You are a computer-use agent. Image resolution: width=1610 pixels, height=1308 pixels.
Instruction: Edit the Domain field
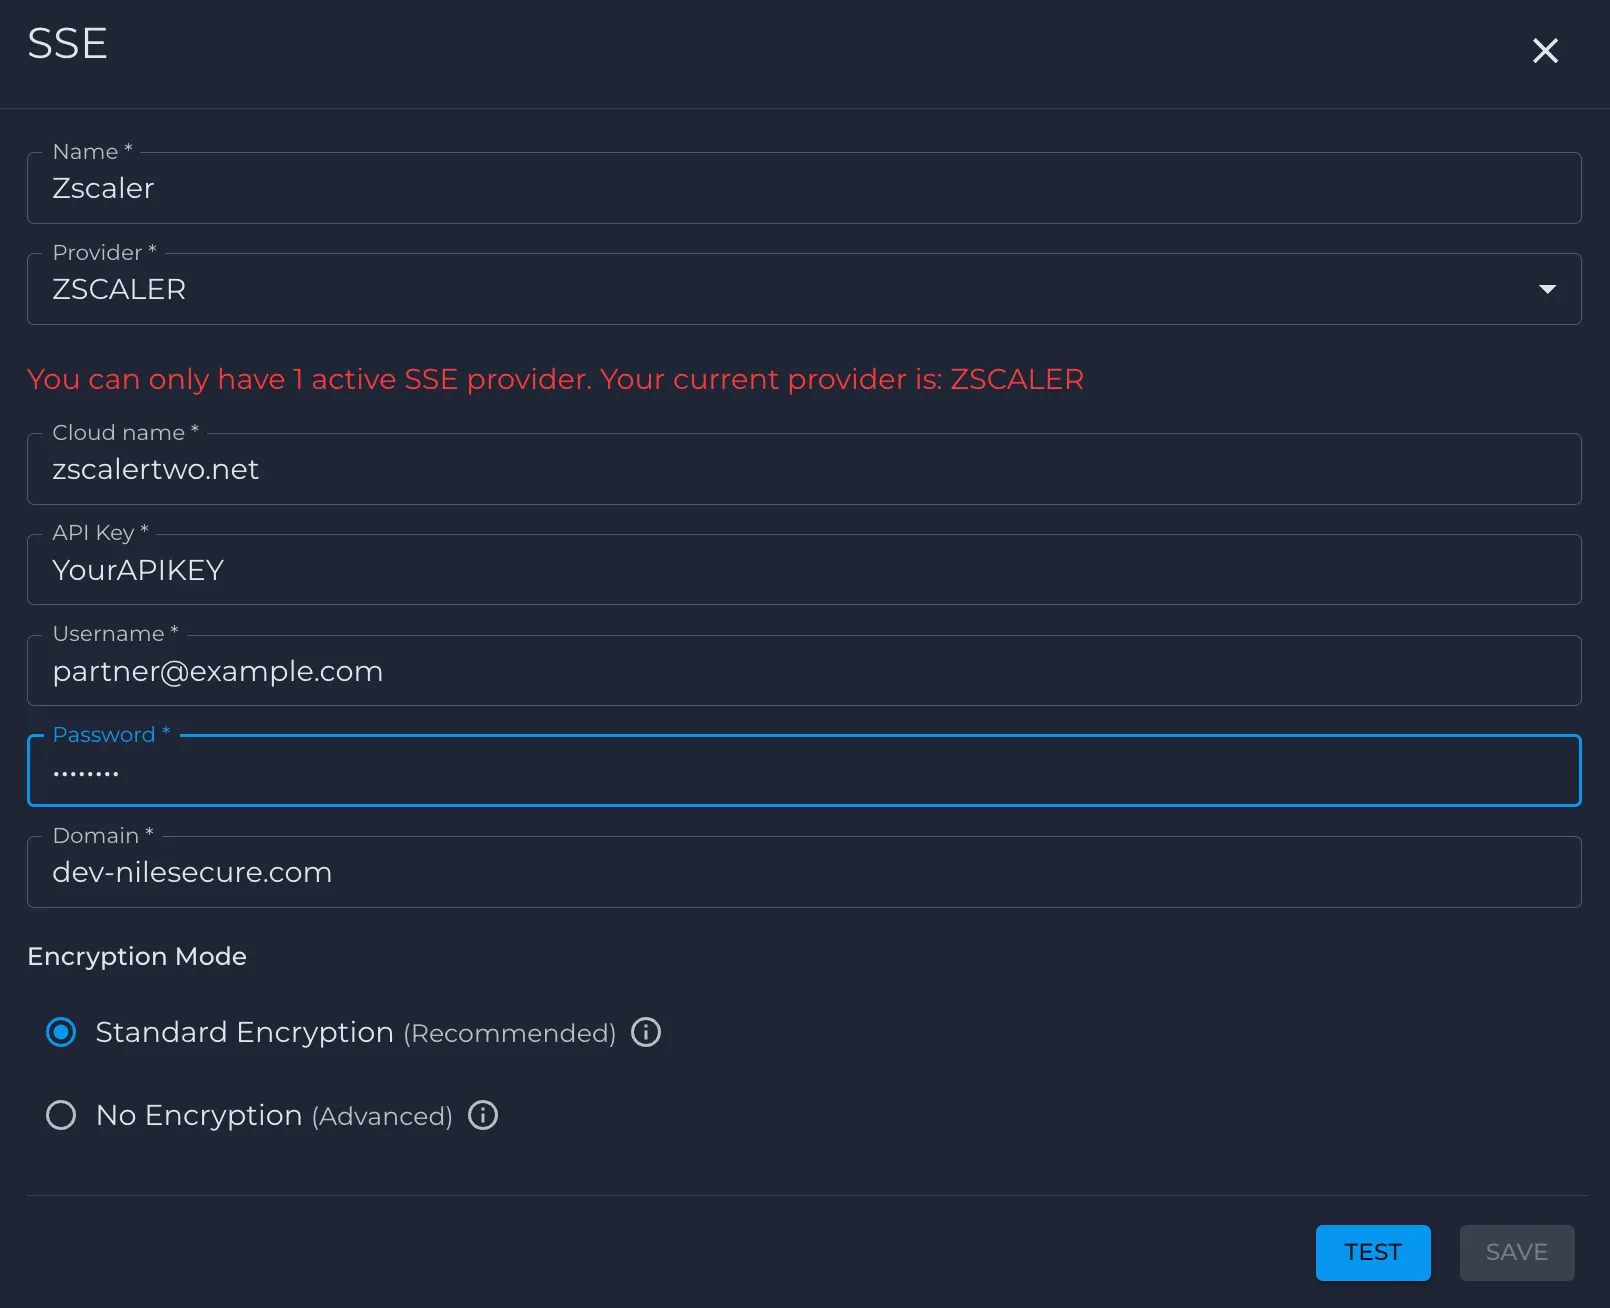tap(804, 872)
